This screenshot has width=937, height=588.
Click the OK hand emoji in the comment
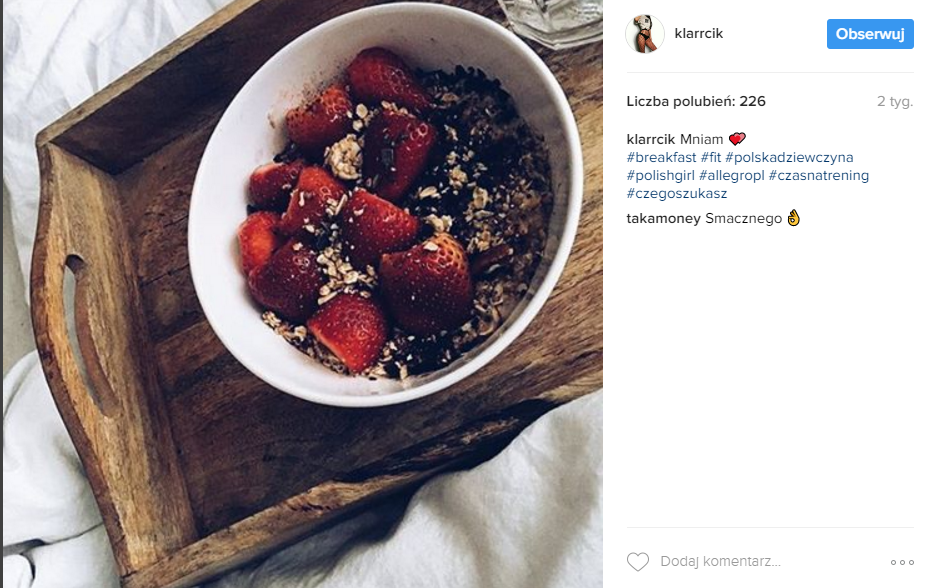(x=794, y=218)
